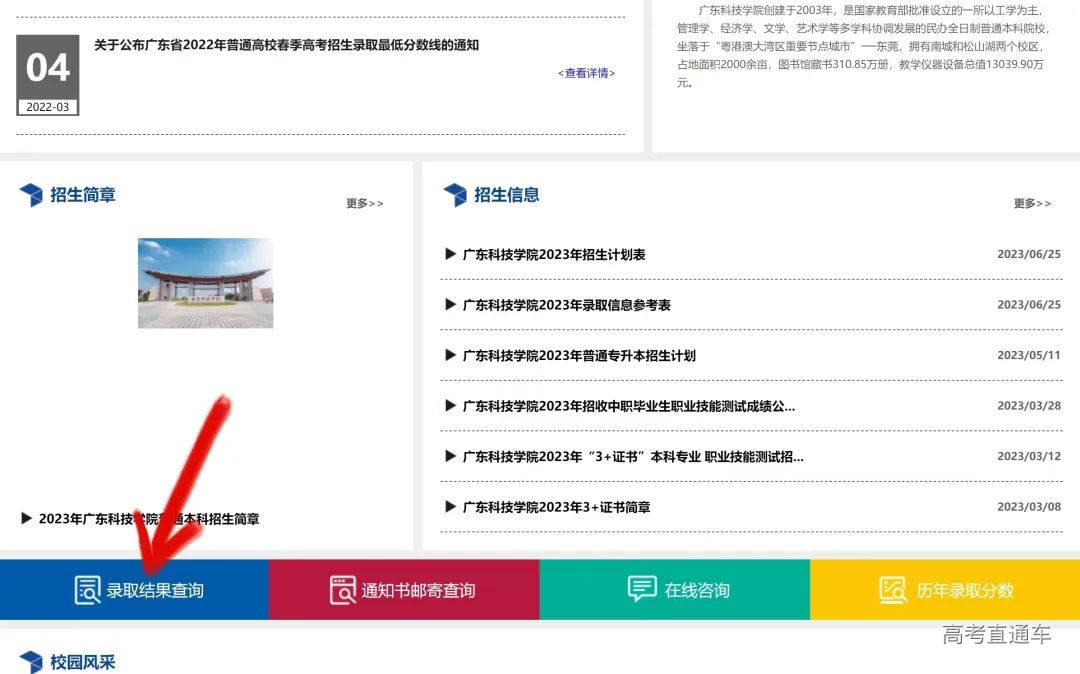Viewport: 1080px width, 674px height.
Task: Click the campus building photo thumbnail
Action: pos(205,282)
